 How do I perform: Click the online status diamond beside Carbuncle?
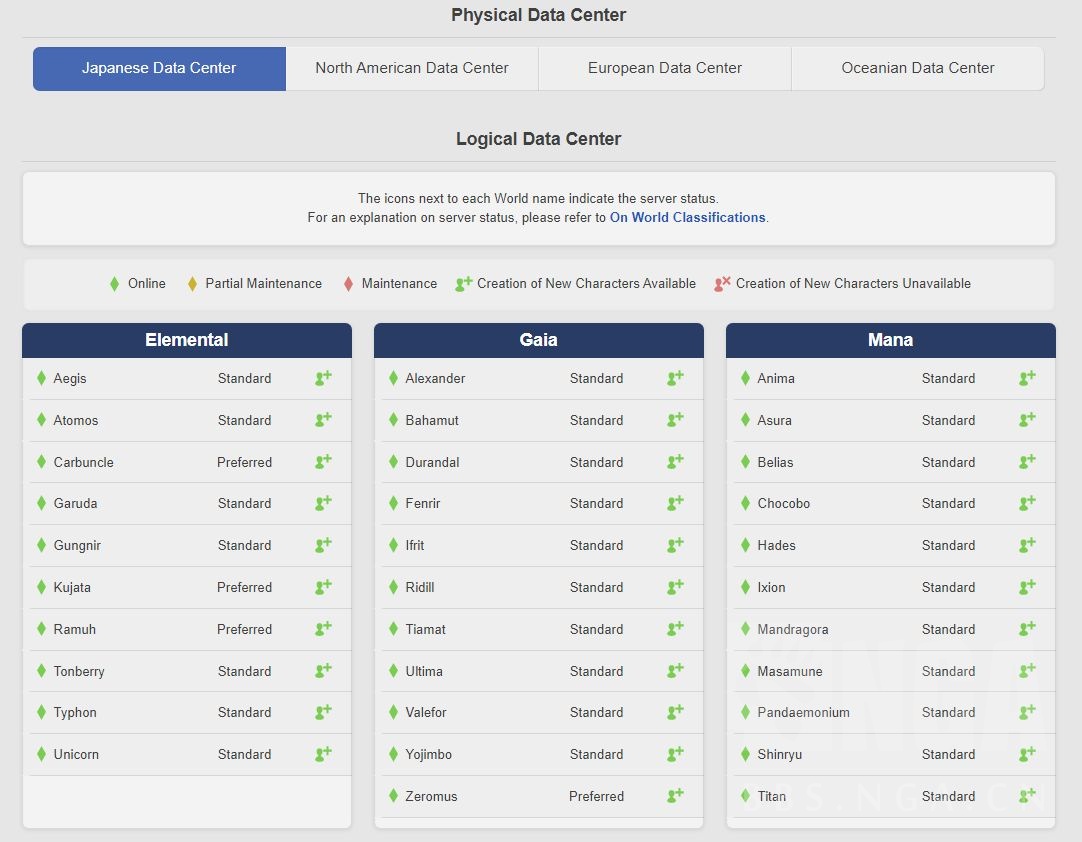click(41, 462)
